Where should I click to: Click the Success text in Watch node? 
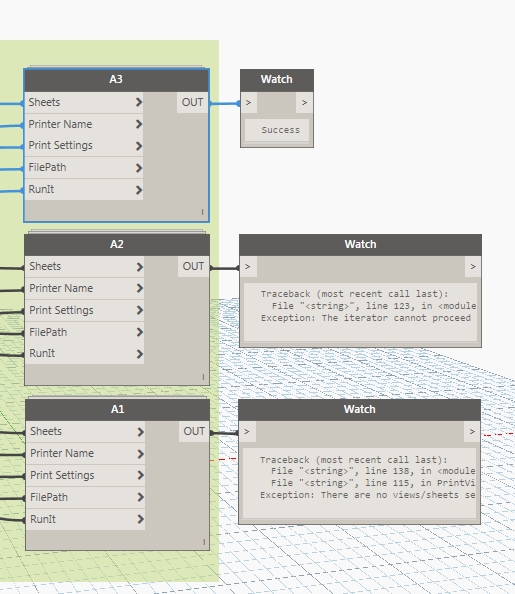[280, 130]
